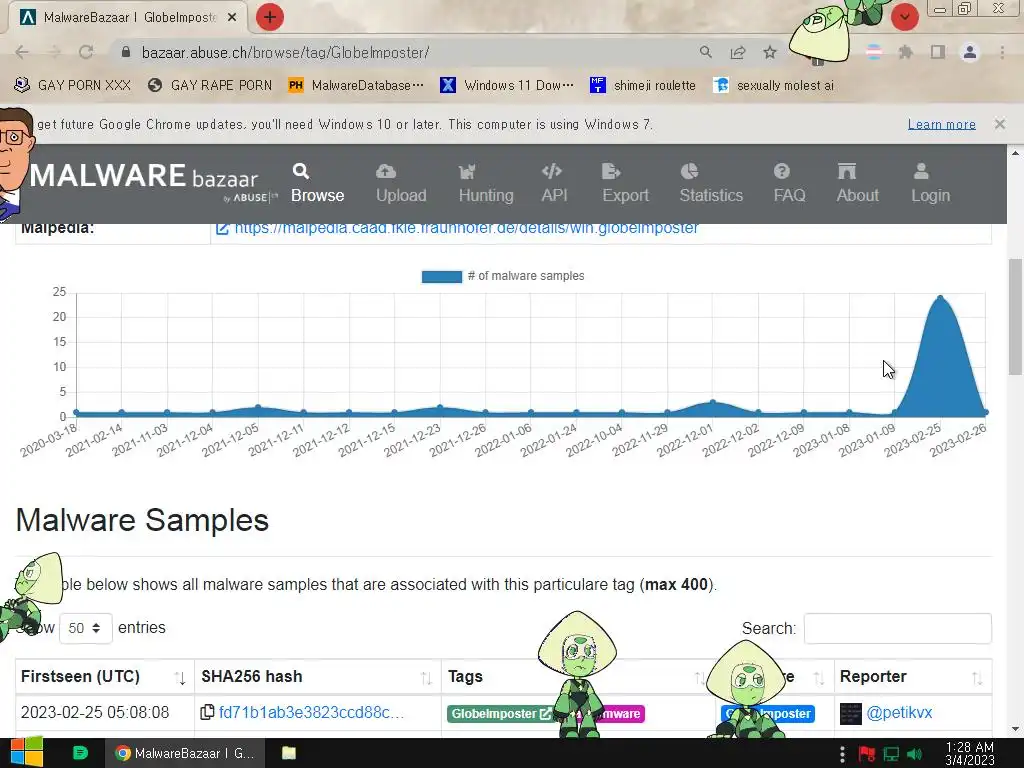Open the Chrome three-dot menu
This screenshot has height=768, width=1024.
[x=1002, y=52]
